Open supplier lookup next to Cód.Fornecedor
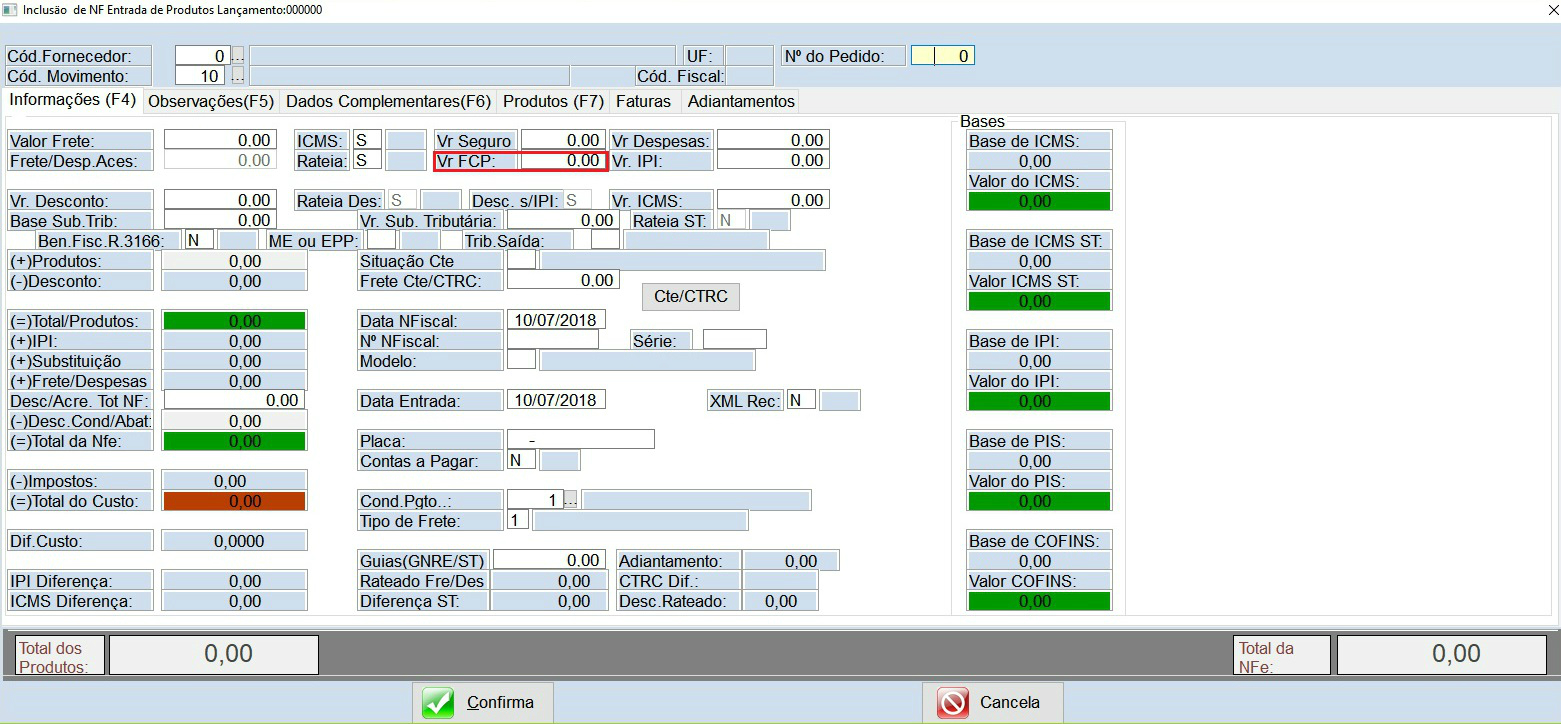Image resolution: width=1561 pixels, height=724 pixels. [238, 56]
